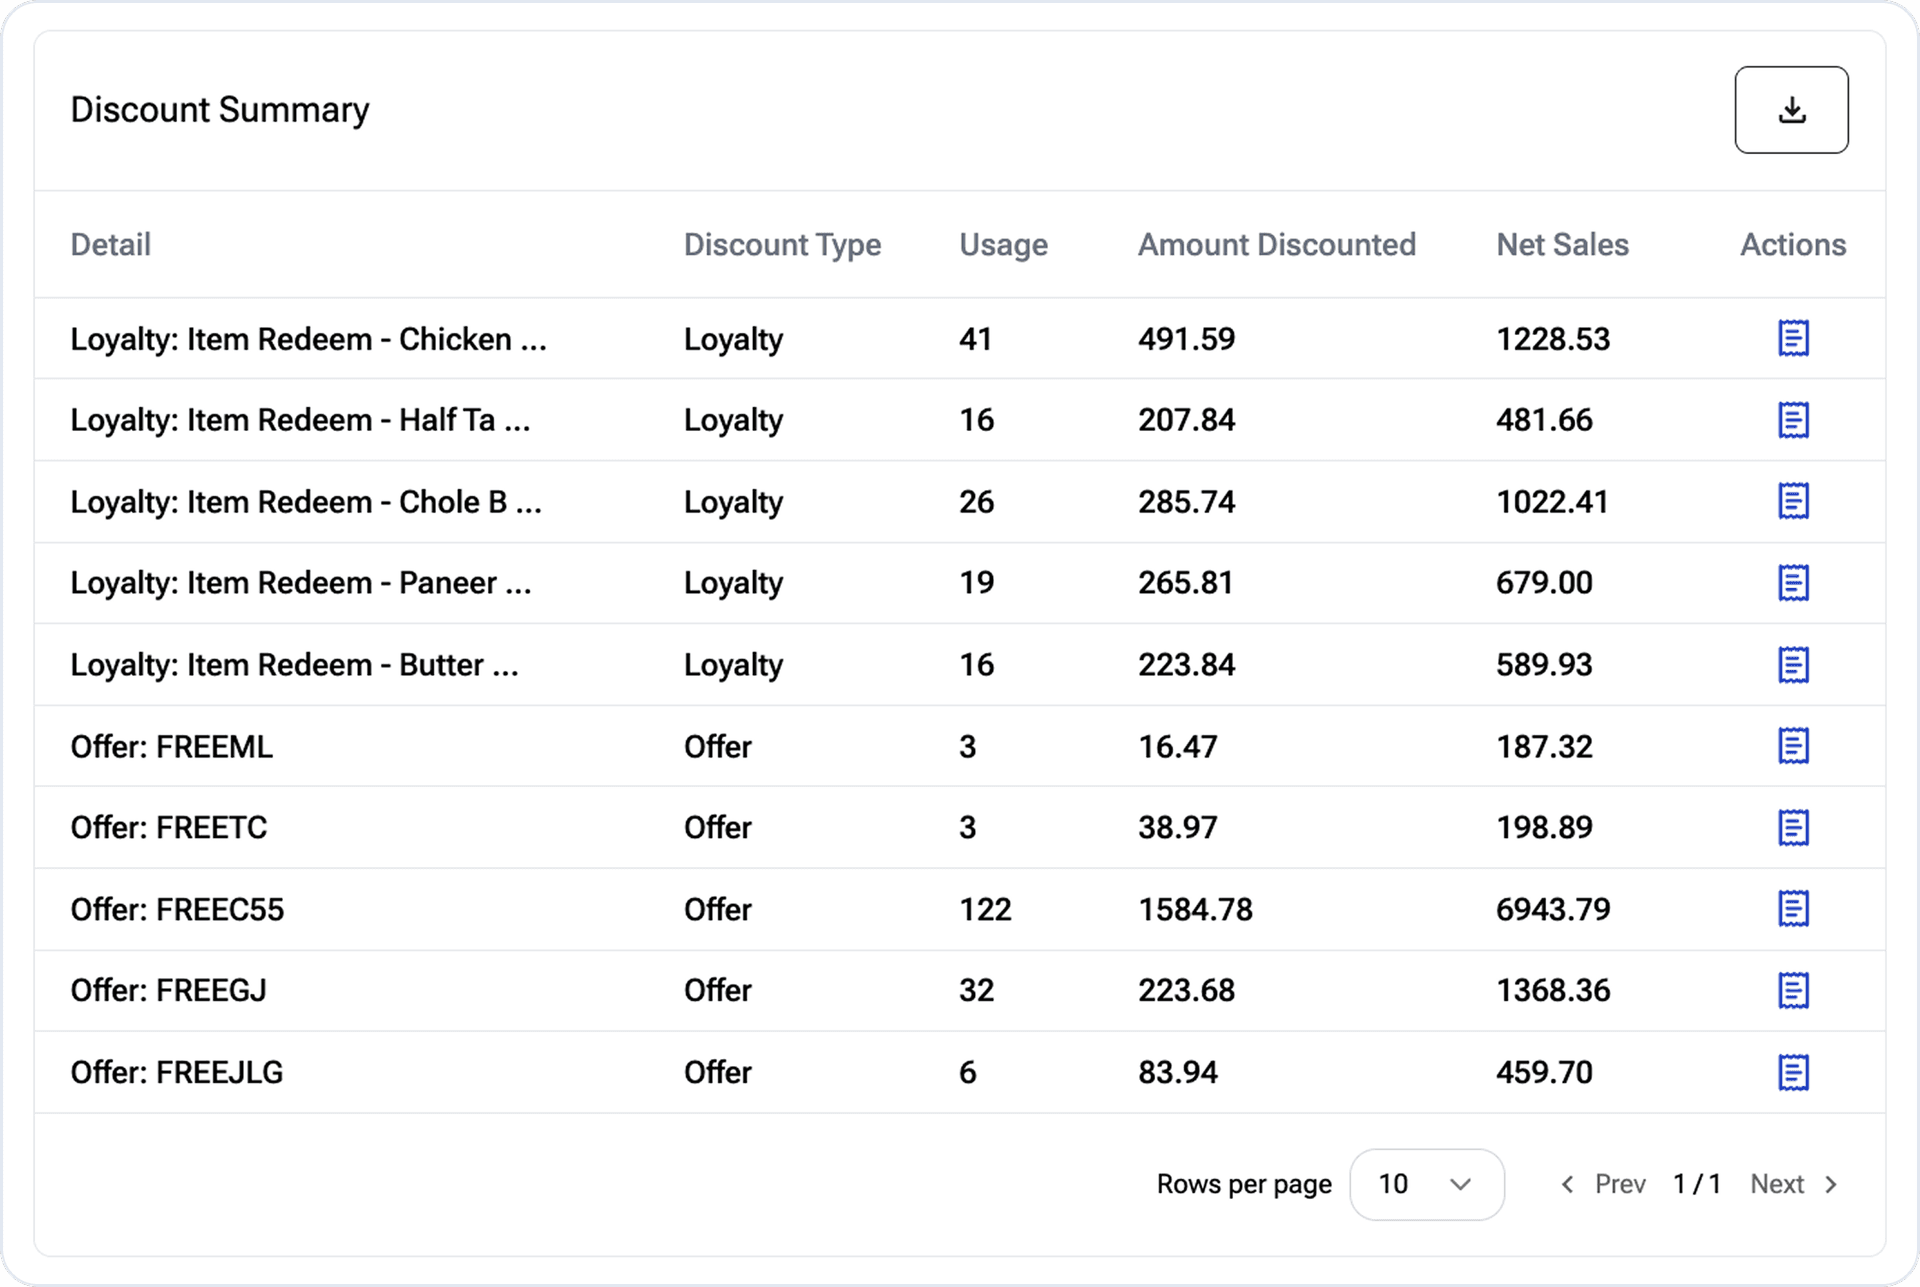Select 'Loyalty: Item Redeem - Chole B ...' detail
The width and height of the screenshot is (1920, 1287).
pyautogui.click(x=306, y=502)
